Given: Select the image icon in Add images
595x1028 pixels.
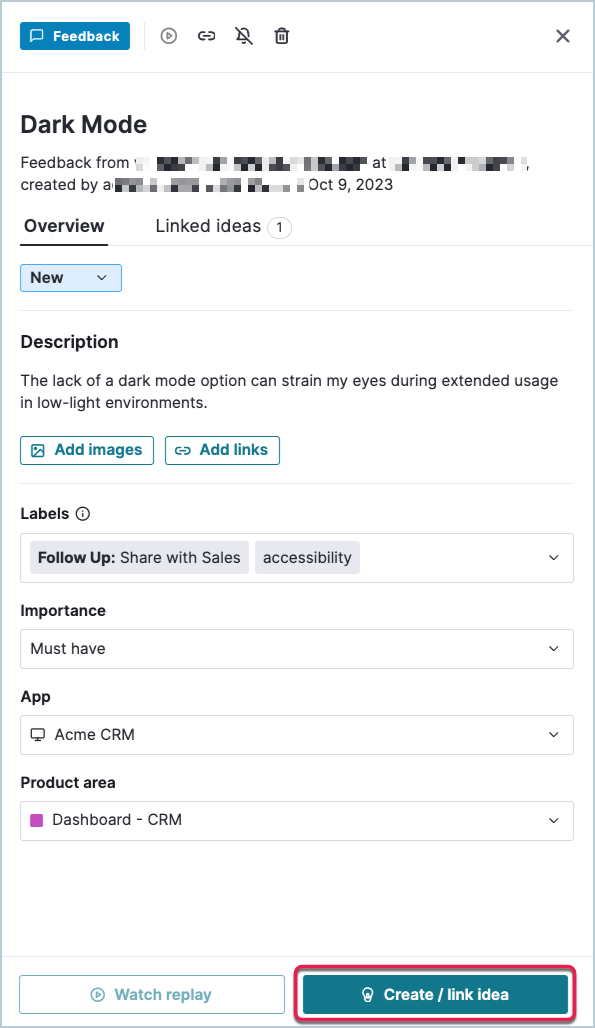Looking at the screenshot, I should (x=39, y=450).
